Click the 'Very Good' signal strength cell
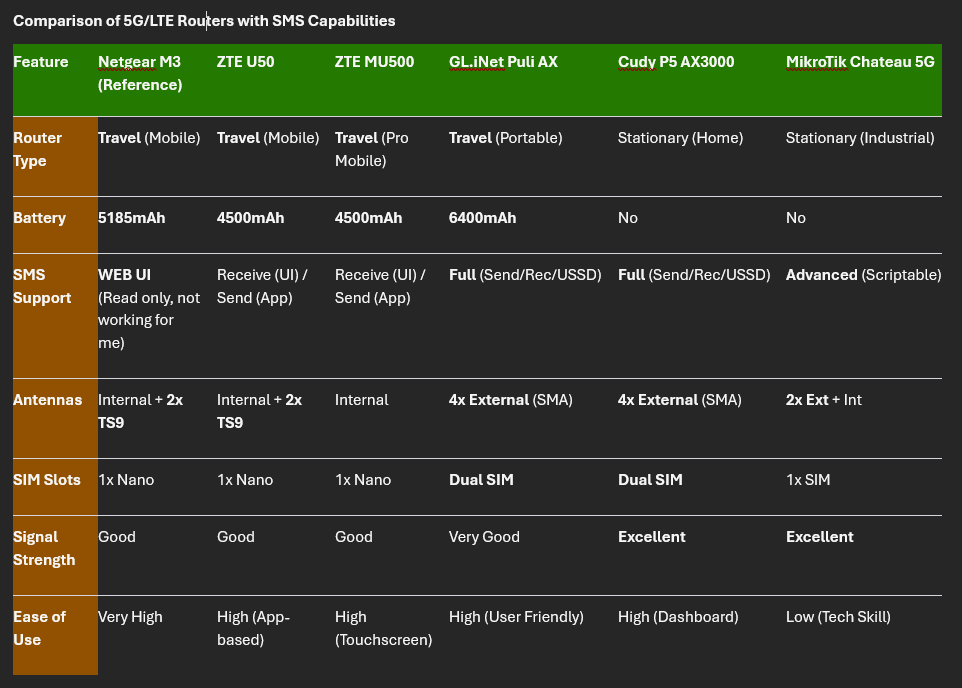Image resolution: width=962 pixels, height=688 pixels. pos(484,537)
